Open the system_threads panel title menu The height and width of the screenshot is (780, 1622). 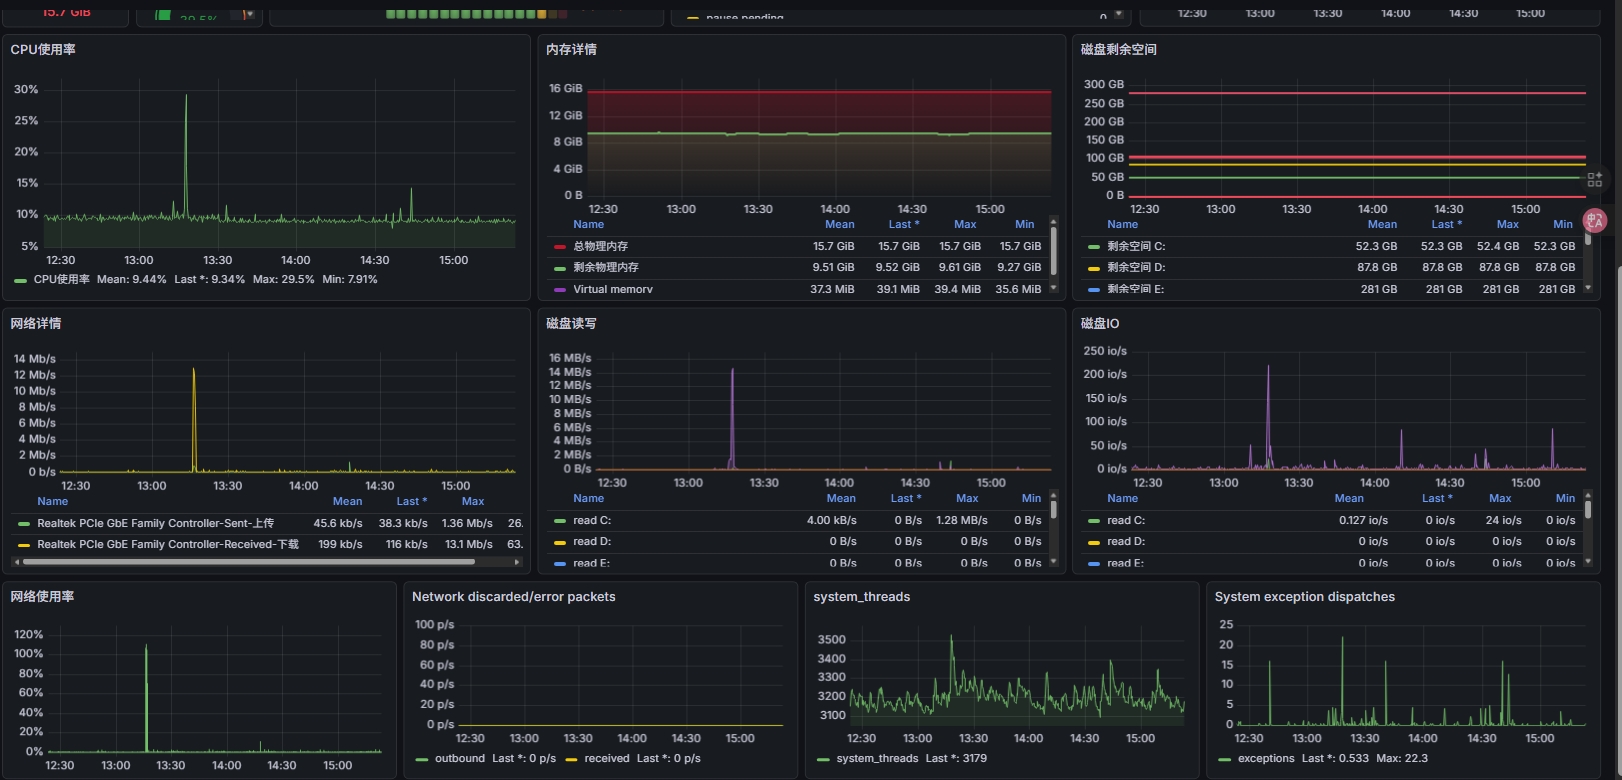(862, 596)
